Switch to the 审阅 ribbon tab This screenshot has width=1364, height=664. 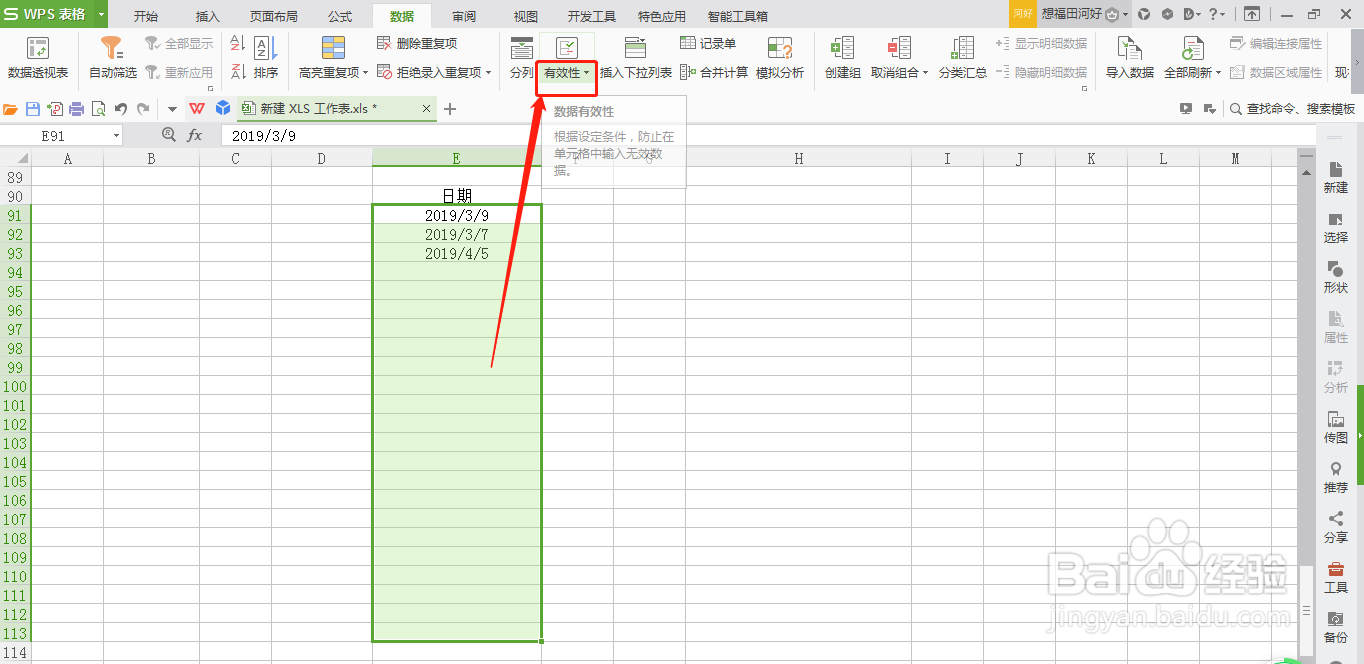coord(464,16)
